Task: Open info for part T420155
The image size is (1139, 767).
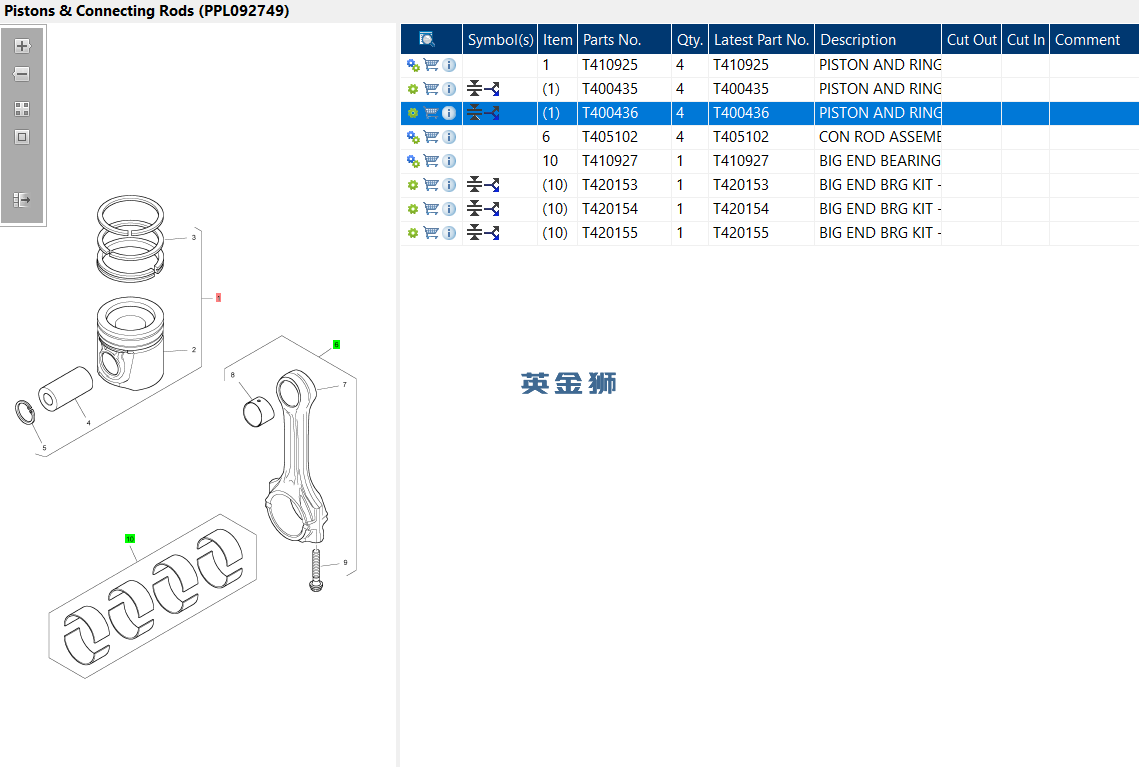Action: [x=449, y=233]
